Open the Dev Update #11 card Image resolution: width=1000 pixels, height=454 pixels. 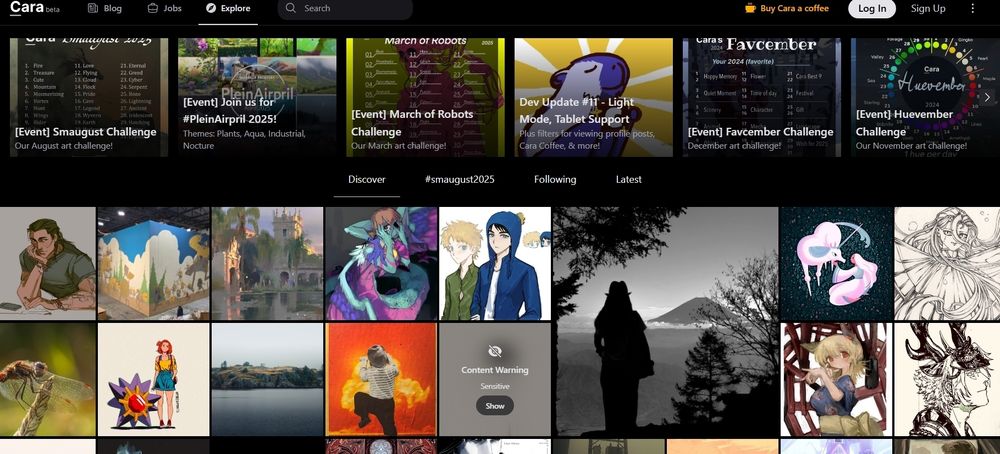[594, 98]
